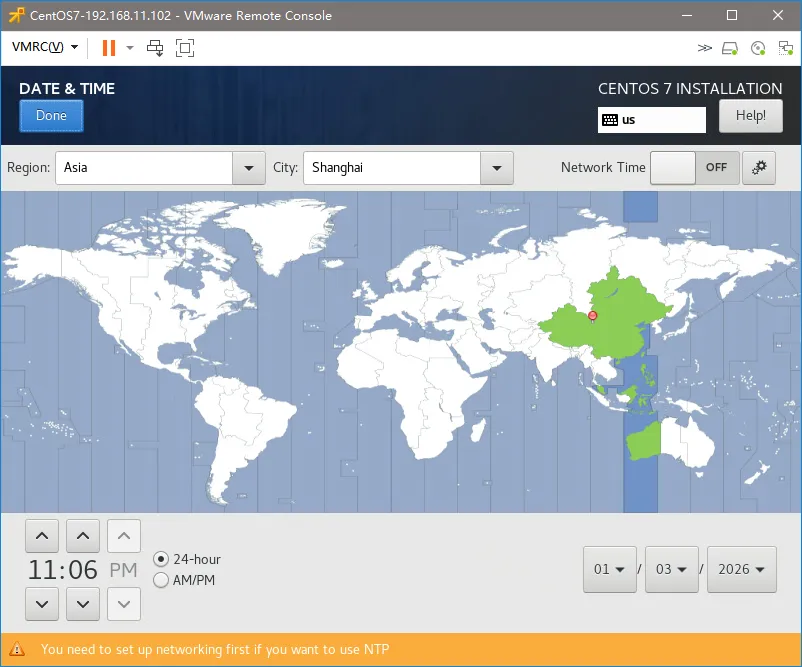Maximize the VMware Remote Console window

[732, 15]
